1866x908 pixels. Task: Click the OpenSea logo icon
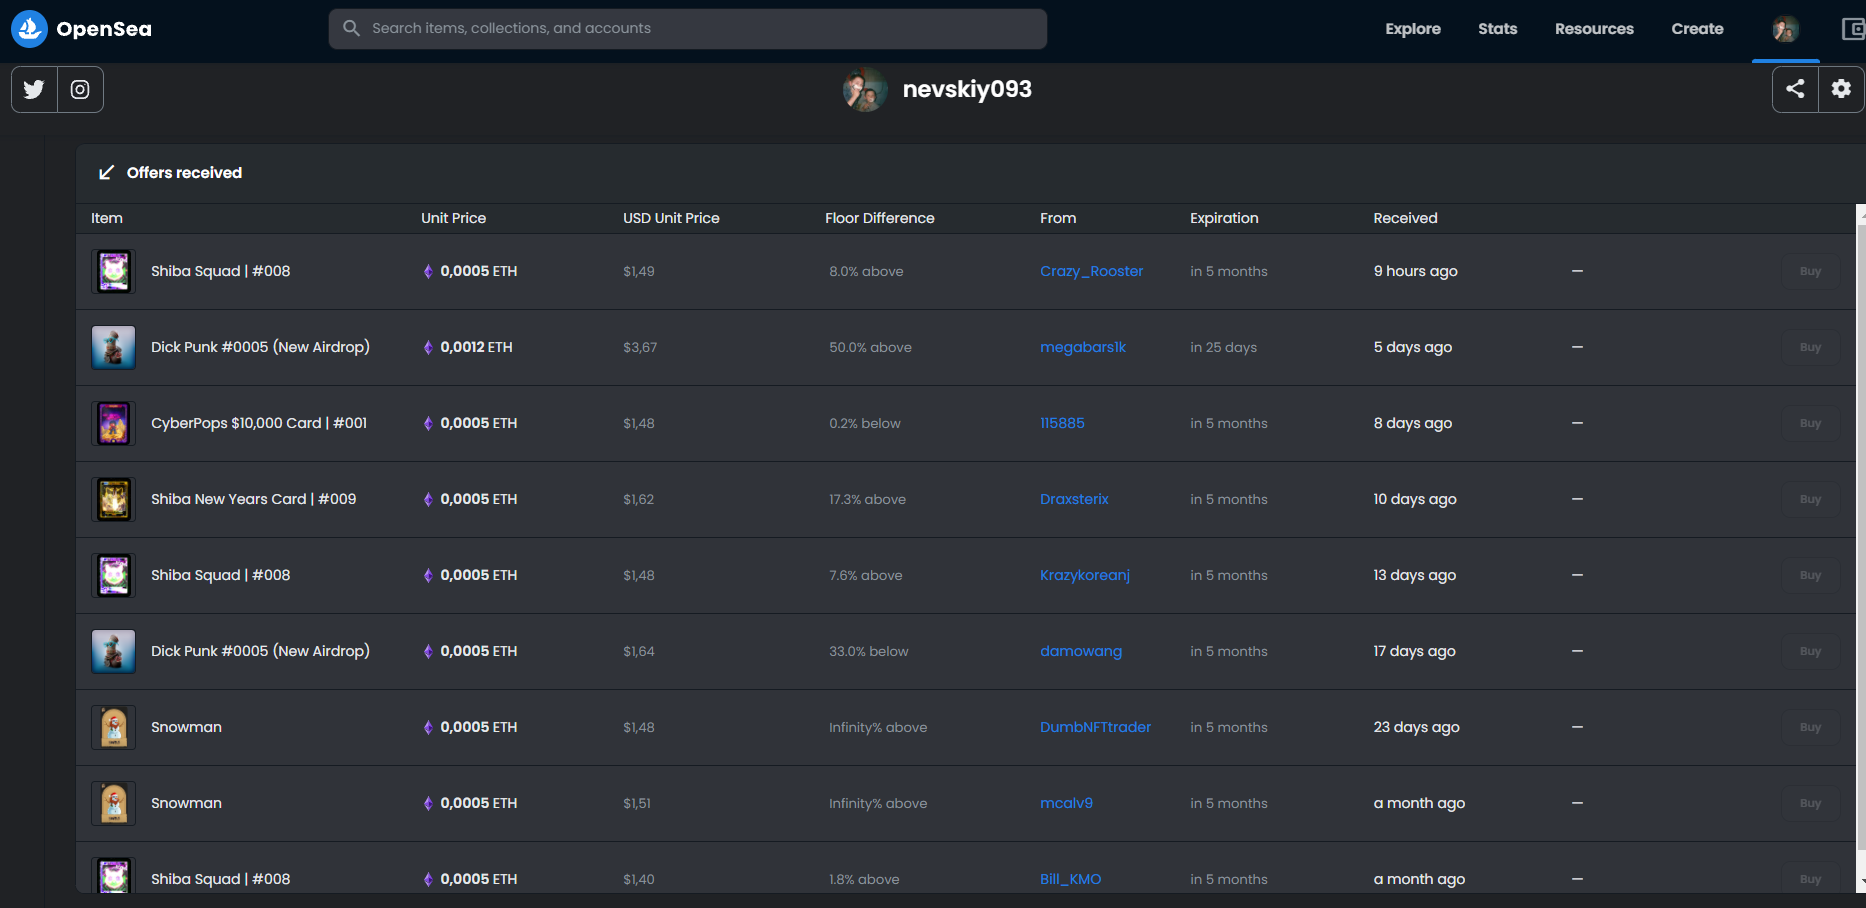(x=29, y=29)
